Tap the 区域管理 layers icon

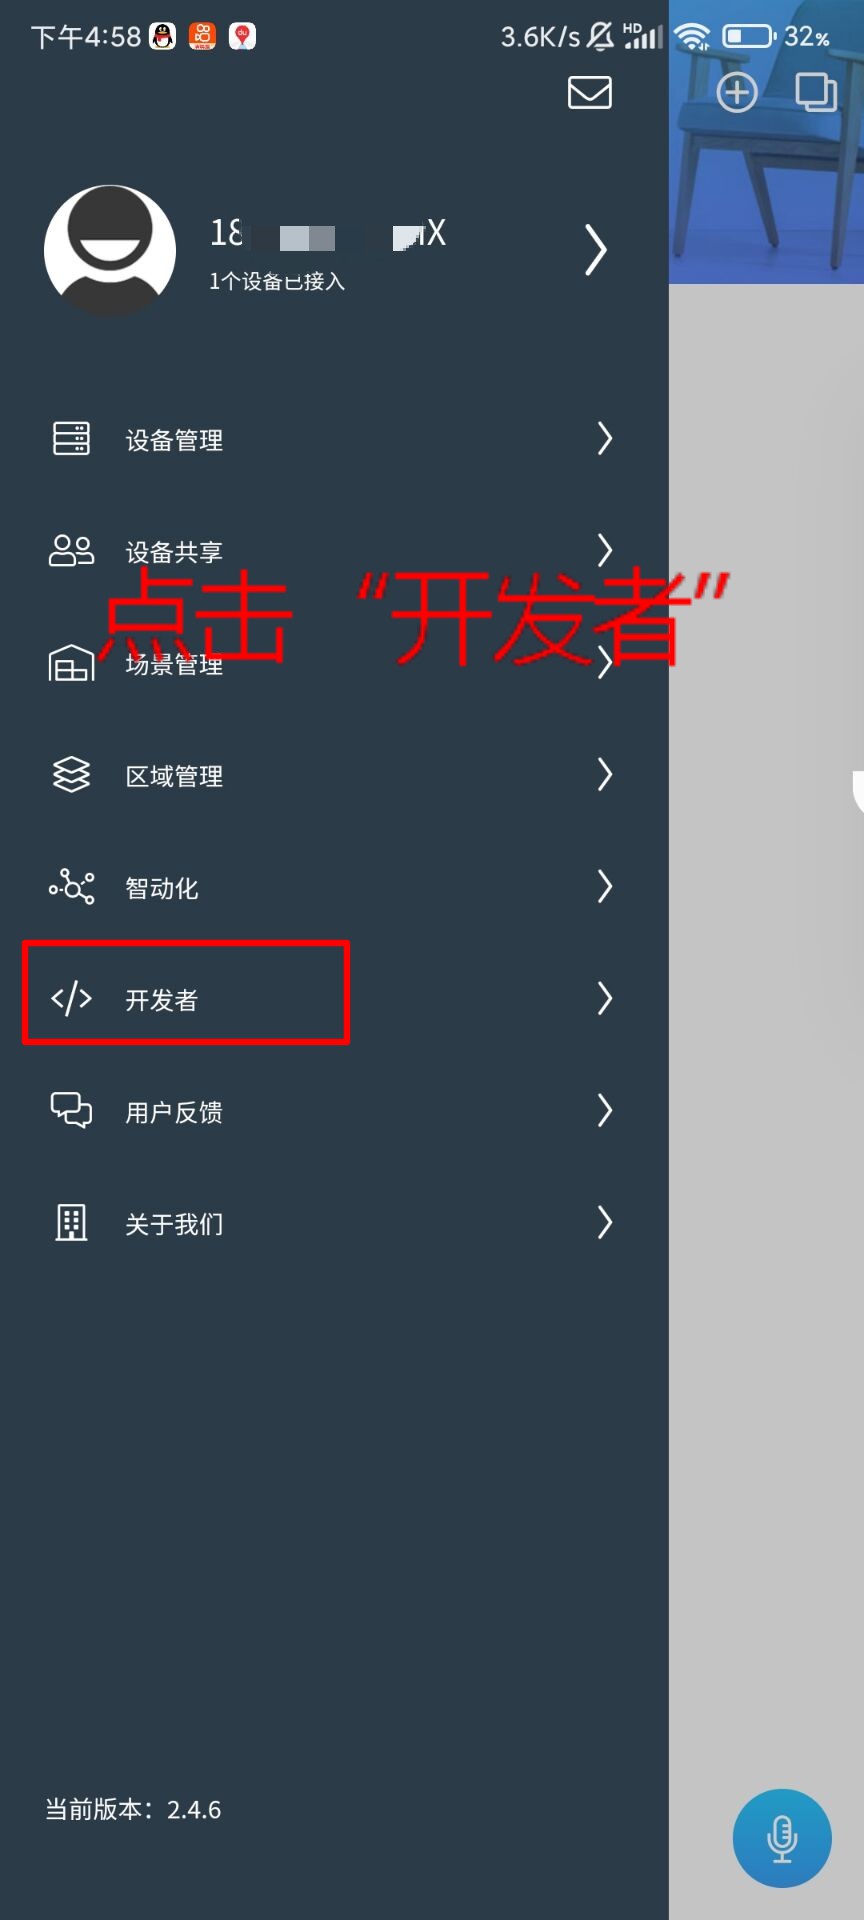[x=71, y=775]
